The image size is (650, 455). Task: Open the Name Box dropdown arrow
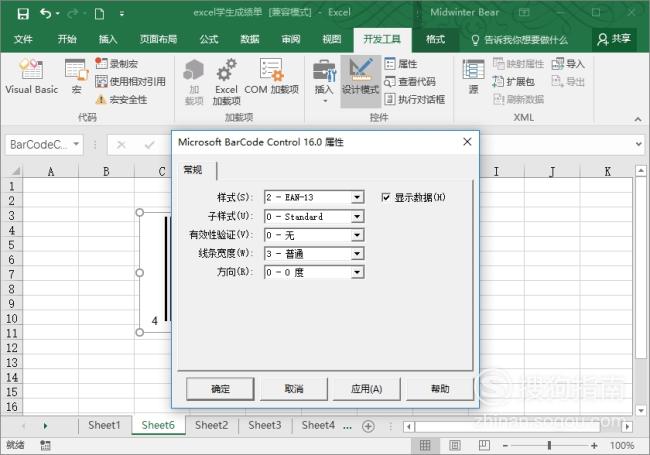point(76,144)
